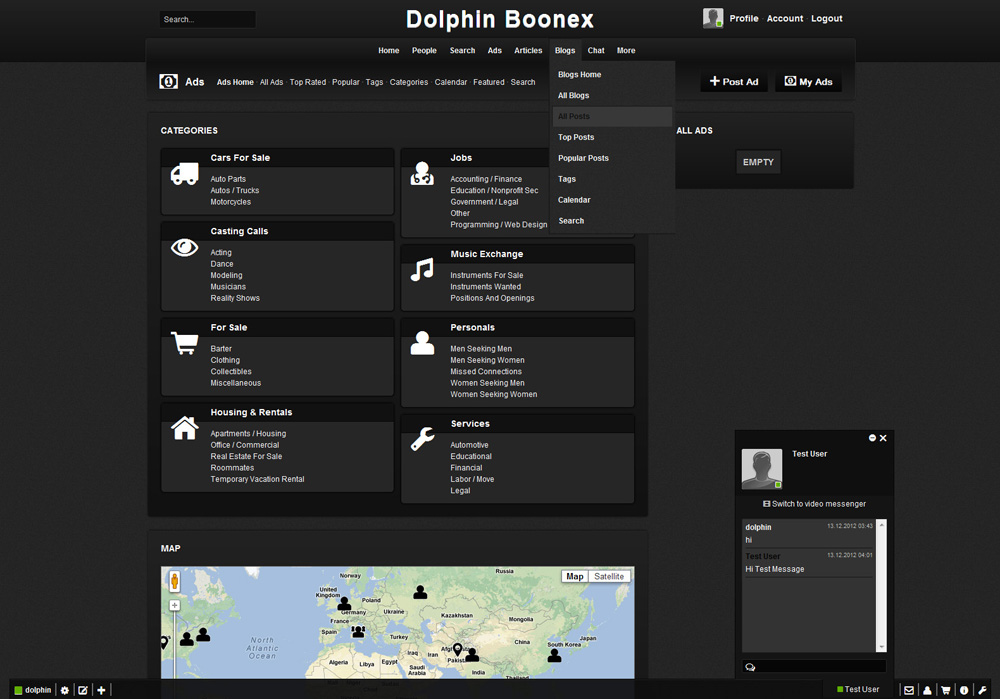The width and height of the screenshot is (1000, 699).
Task: Click the plus icon in bottom bar
Action: point(101,690)
